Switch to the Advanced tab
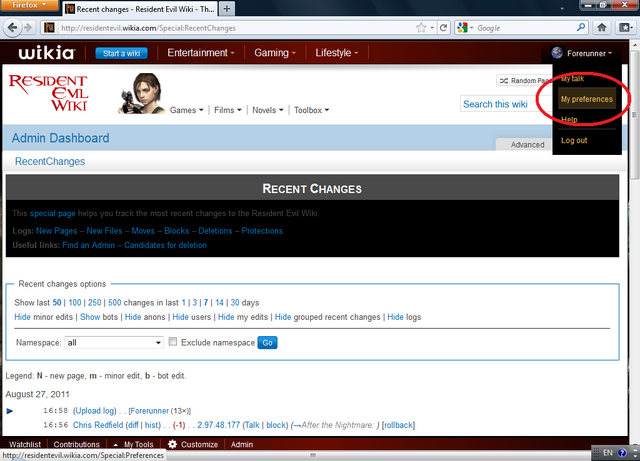 tap(527, 145)
